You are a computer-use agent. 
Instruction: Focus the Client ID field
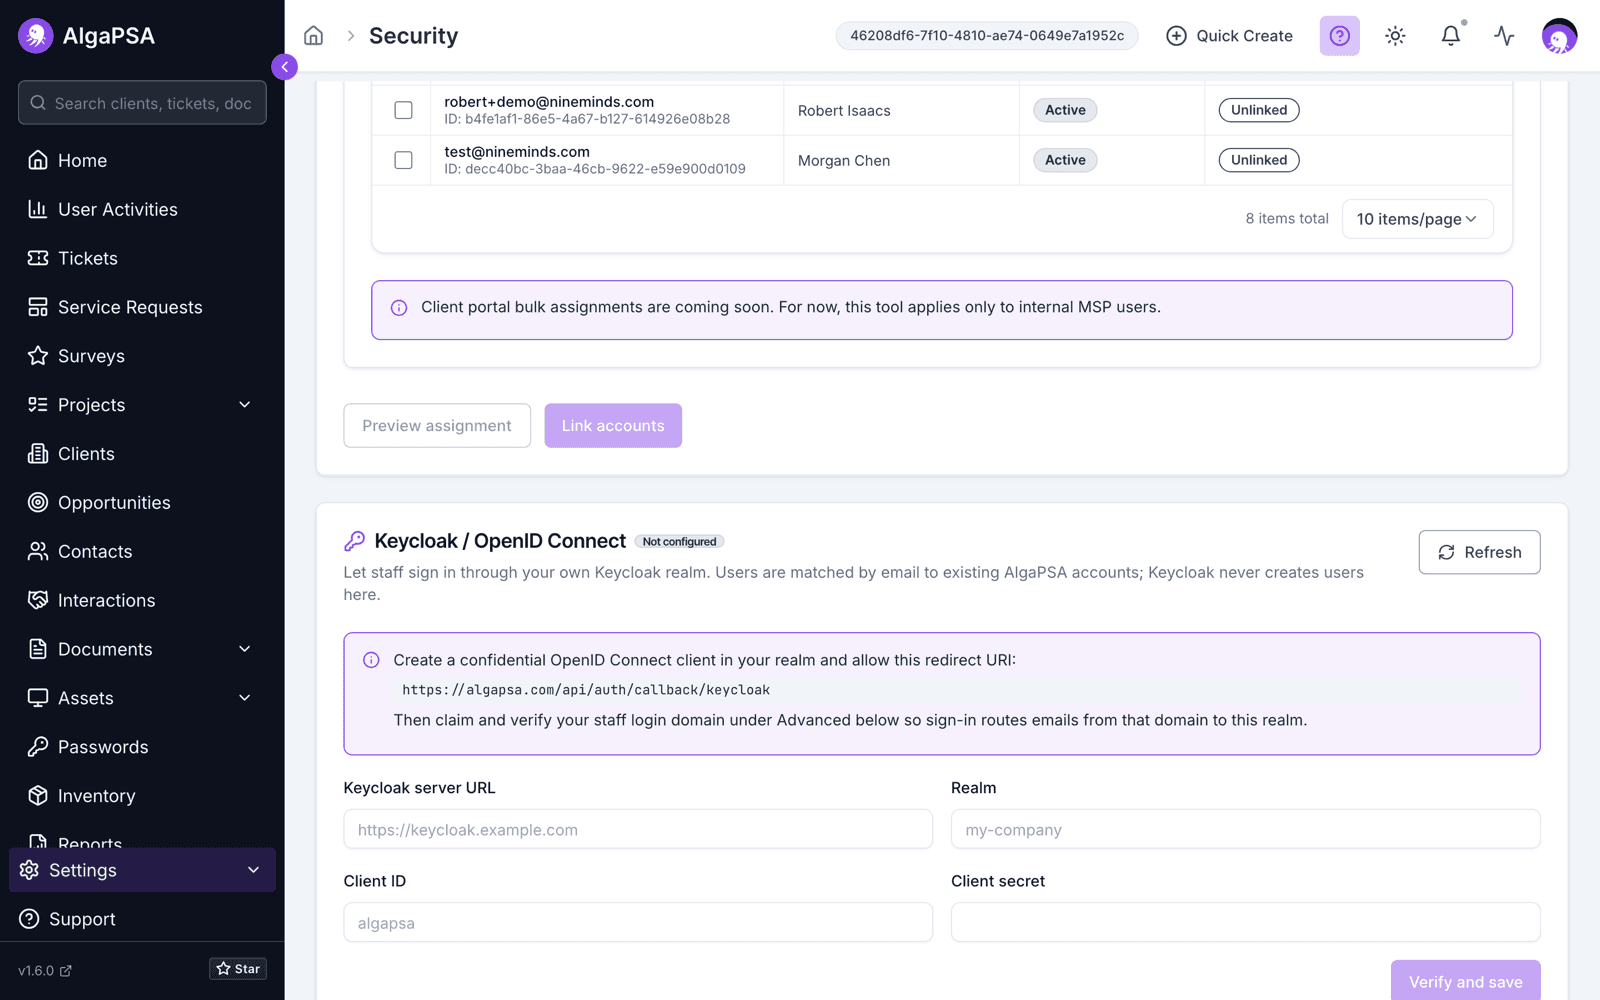tap(638, 923)
